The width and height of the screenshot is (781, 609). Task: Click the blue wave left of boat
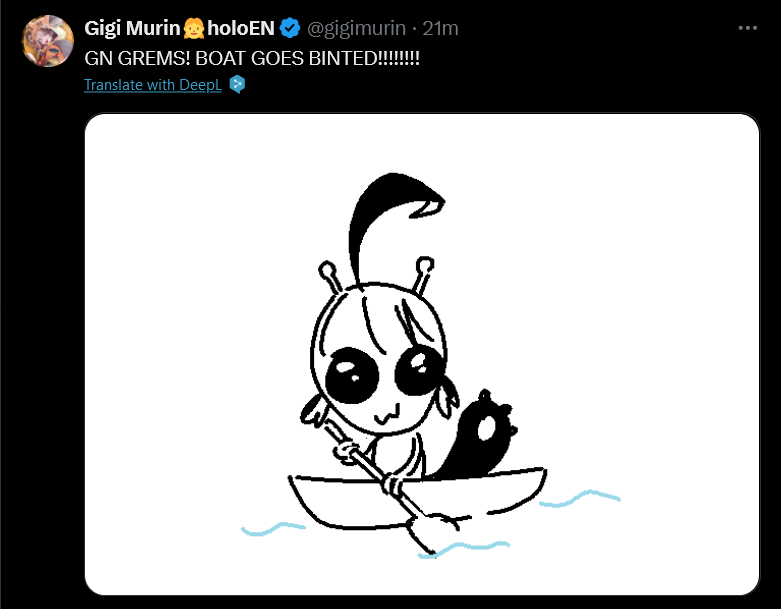click(273, 529)
